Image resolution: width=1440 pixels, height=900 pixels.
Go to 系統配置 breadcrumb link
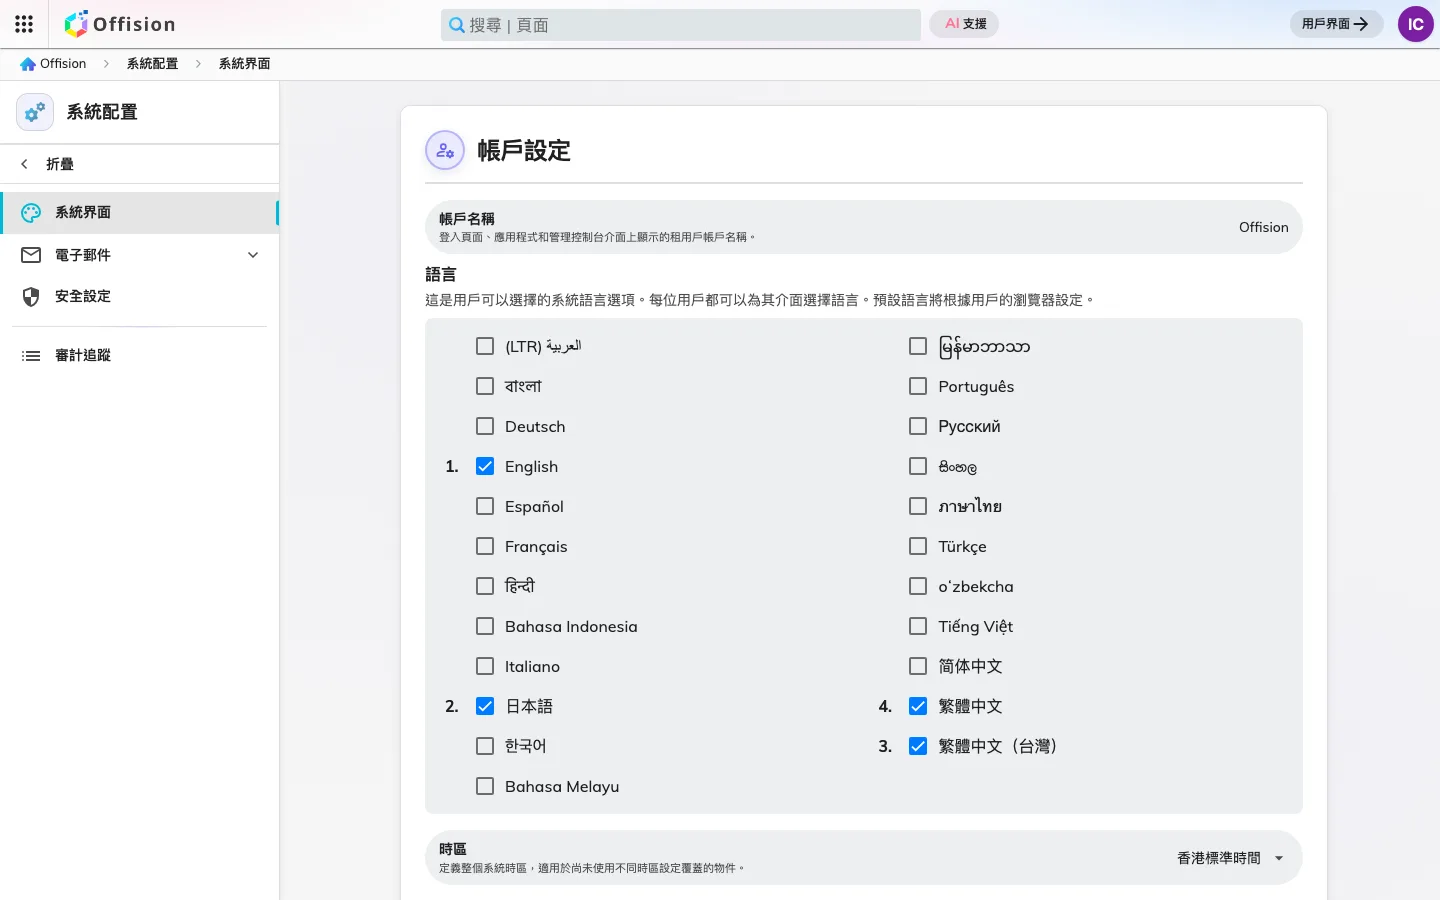[152, 64]
